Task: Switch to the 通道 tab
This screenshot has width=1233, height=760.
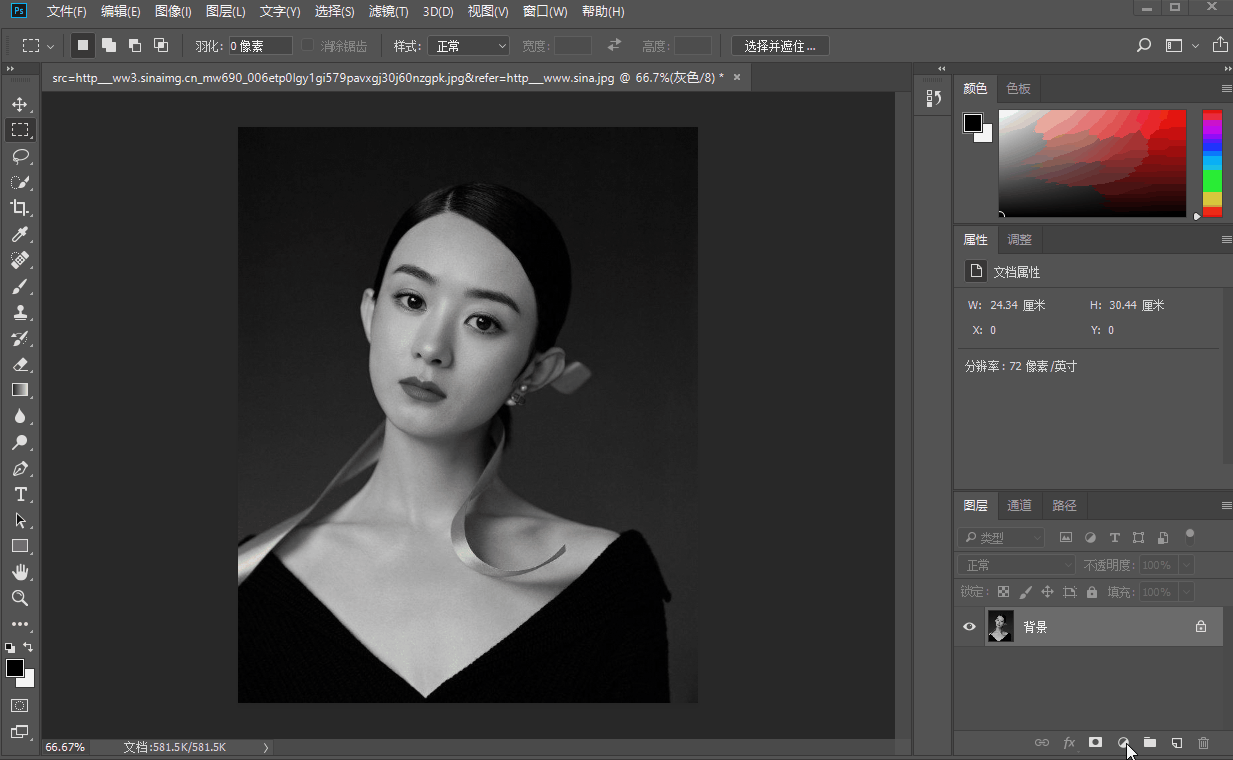Action: click(1019, 506)
